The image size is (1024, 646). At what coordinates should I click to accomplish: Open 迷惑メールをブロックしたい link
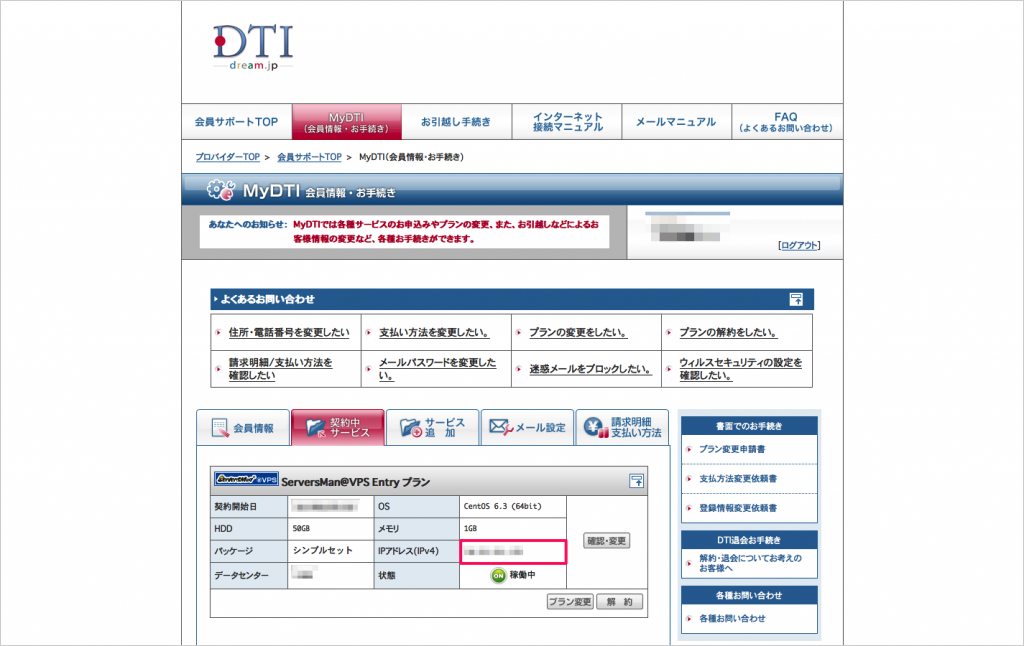(x=590, y=369)
